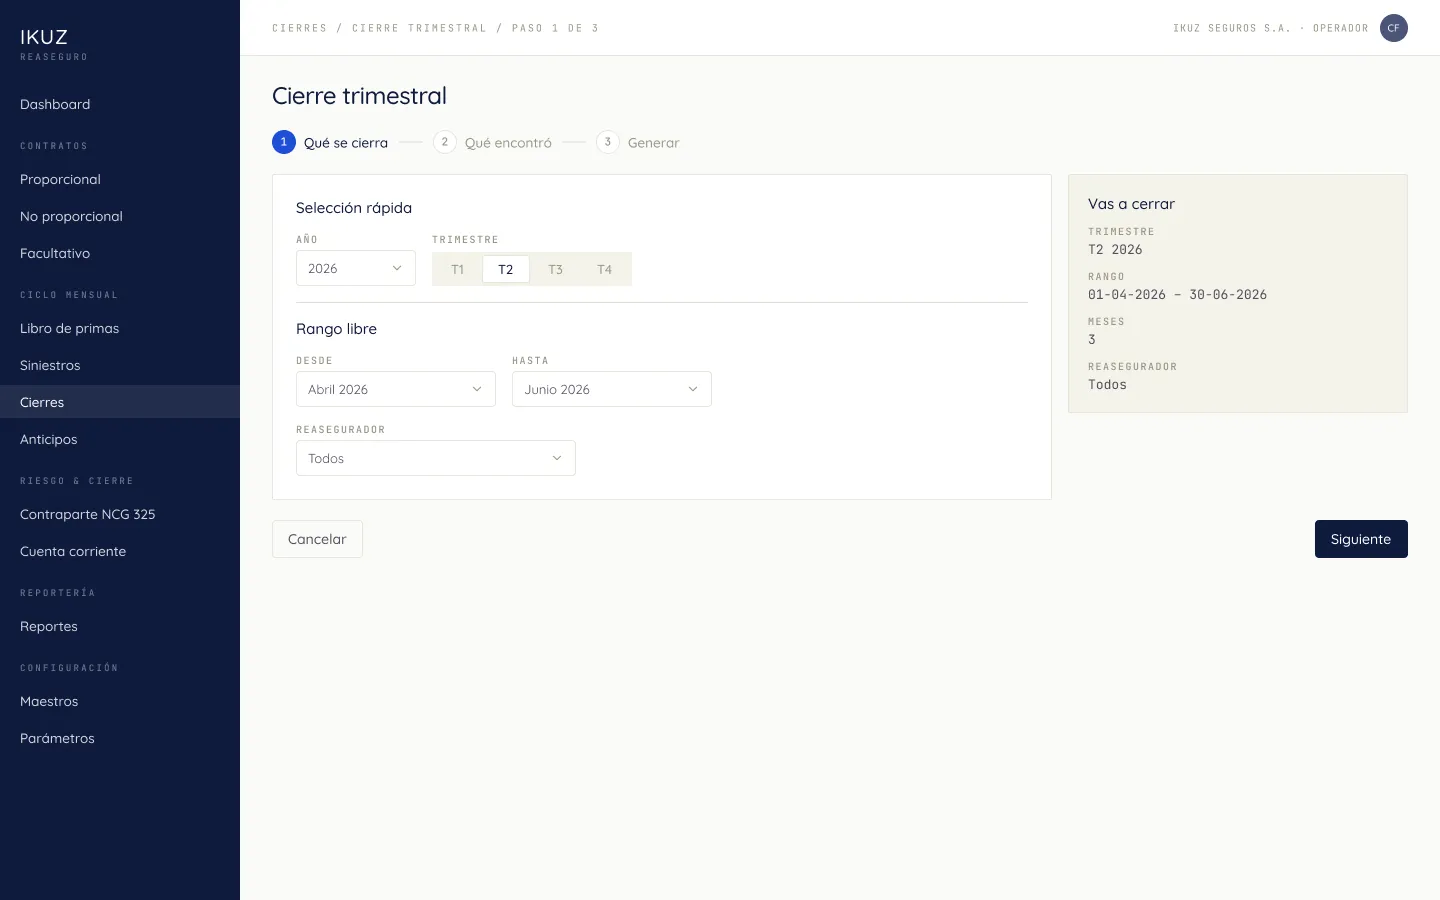The width and height of the screenshot is (1440, 900).
Task: Select quarter T3
Action: [556, 269]
